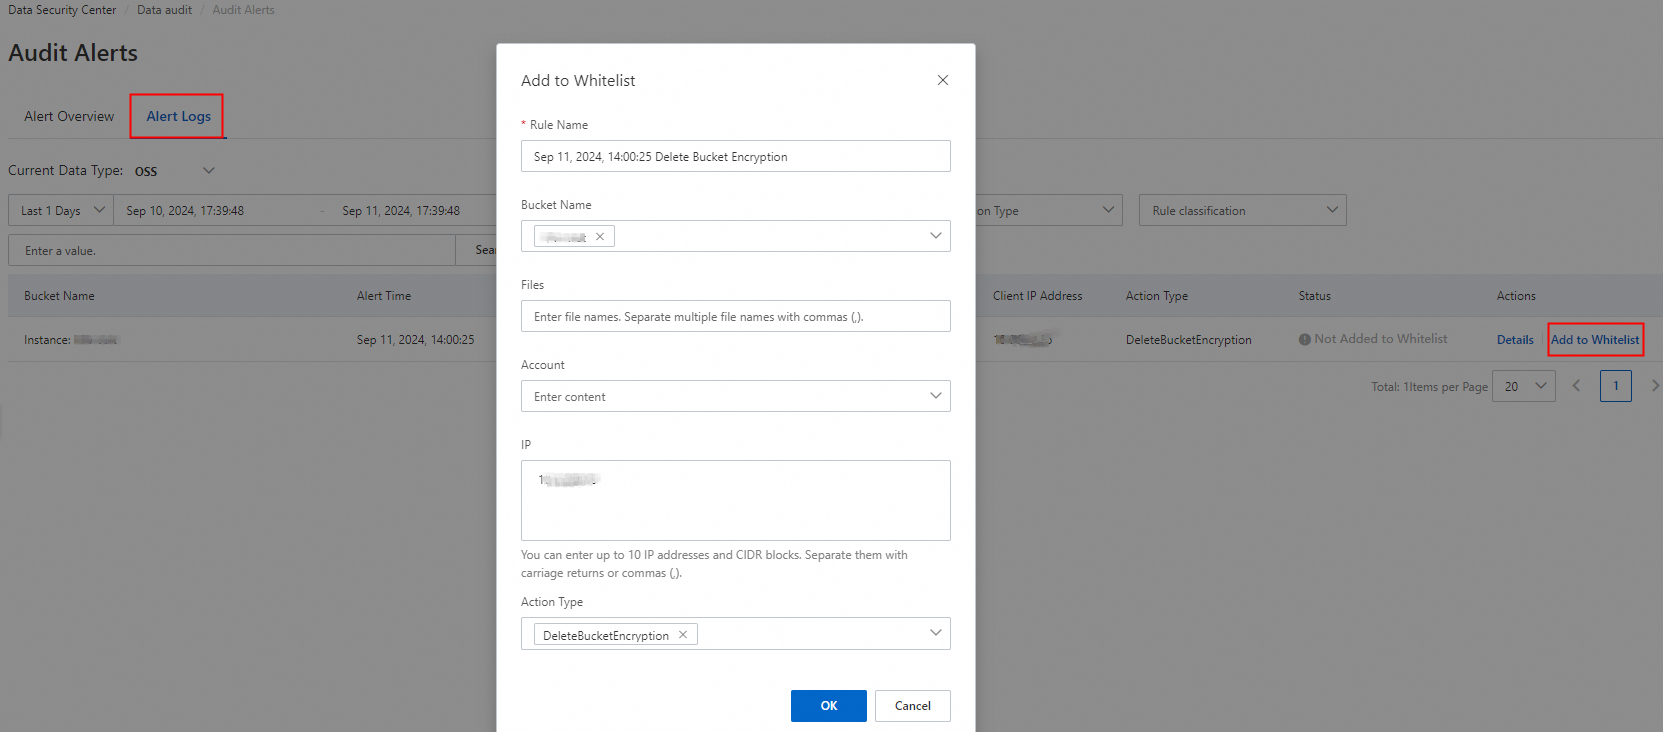Confirm with the OK button

coord(828,705)
